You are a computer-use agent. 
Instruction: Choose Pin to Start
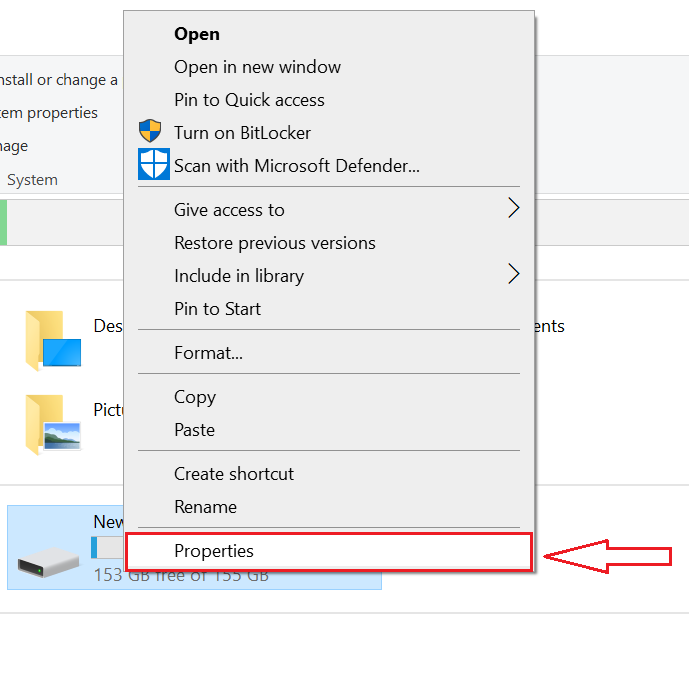point(329,309)
